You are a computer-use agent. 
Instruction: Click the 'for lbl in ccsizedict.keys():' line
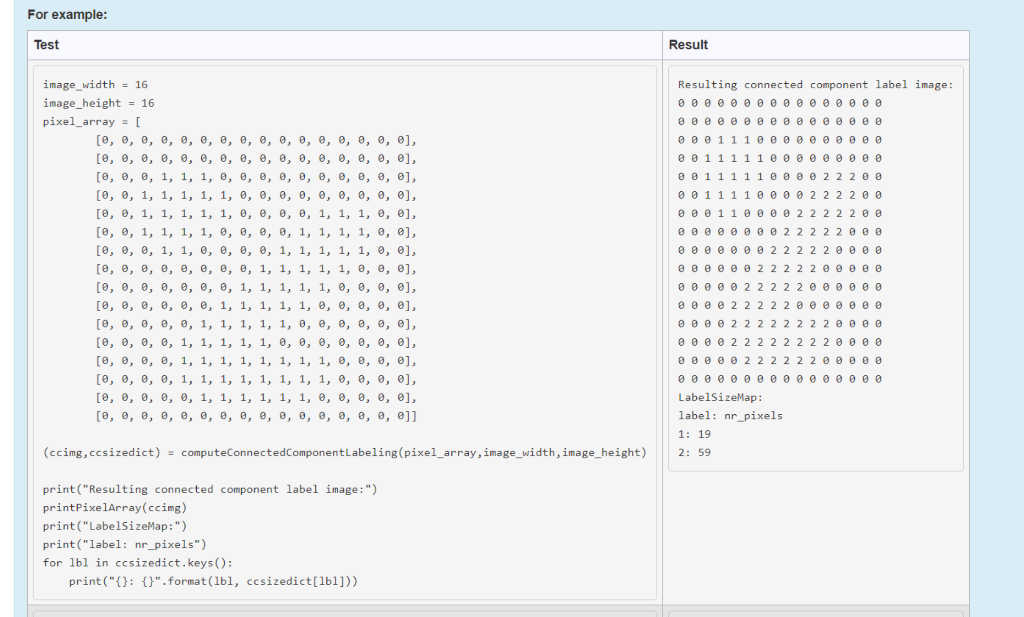point(138,562)
